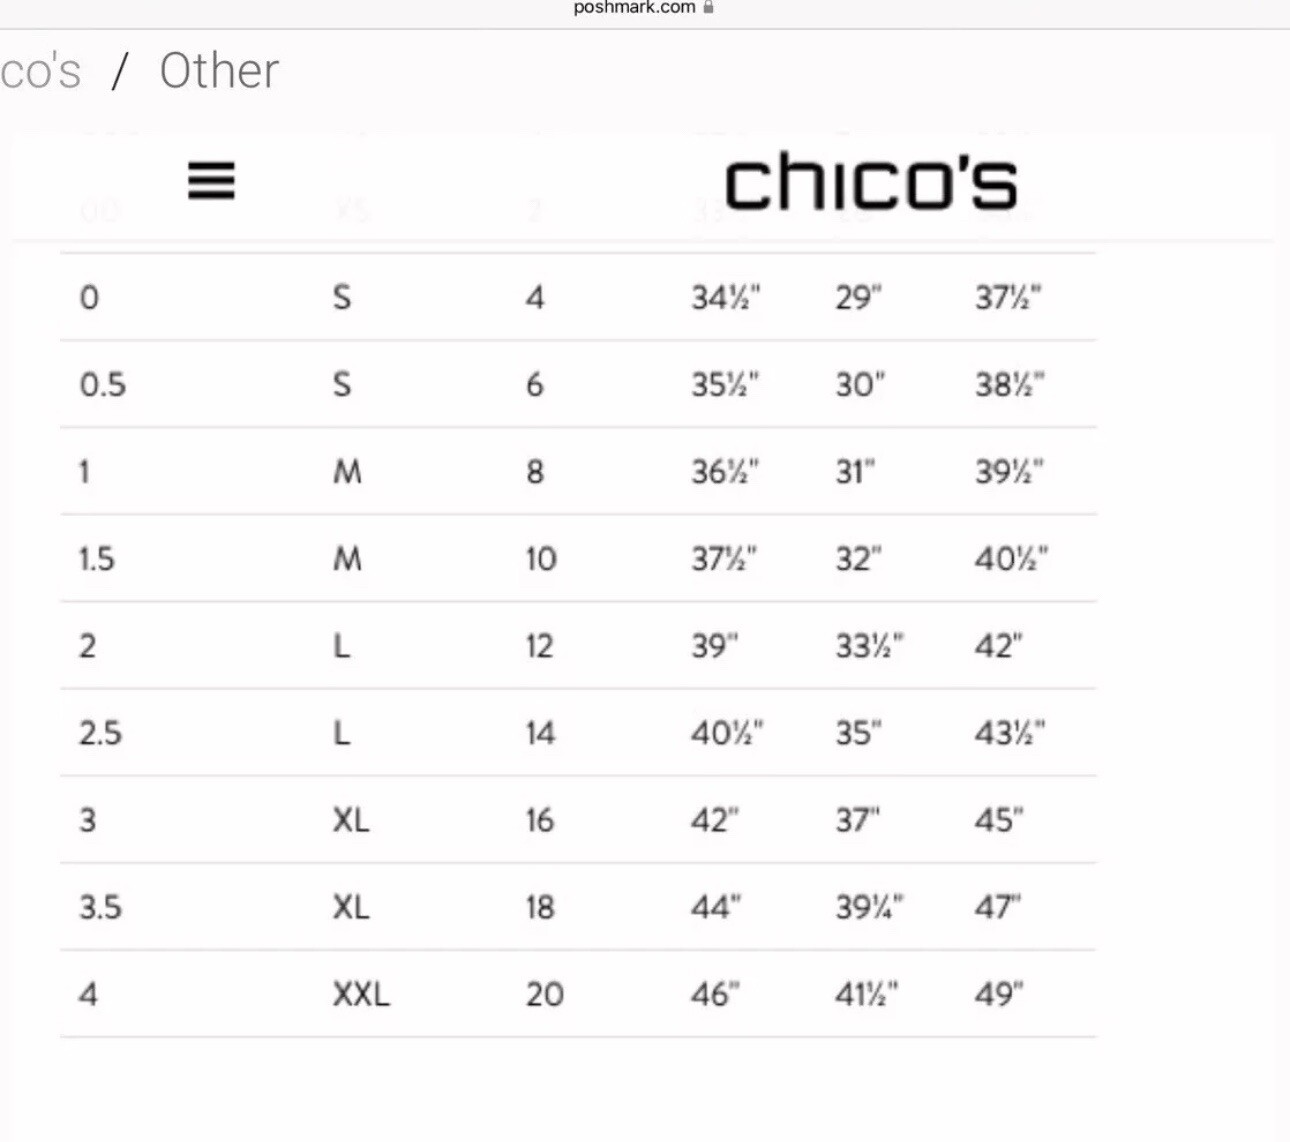Click the 33½" waist measurement
The image size is (1290, 1142).
click(x=869, y=646)
